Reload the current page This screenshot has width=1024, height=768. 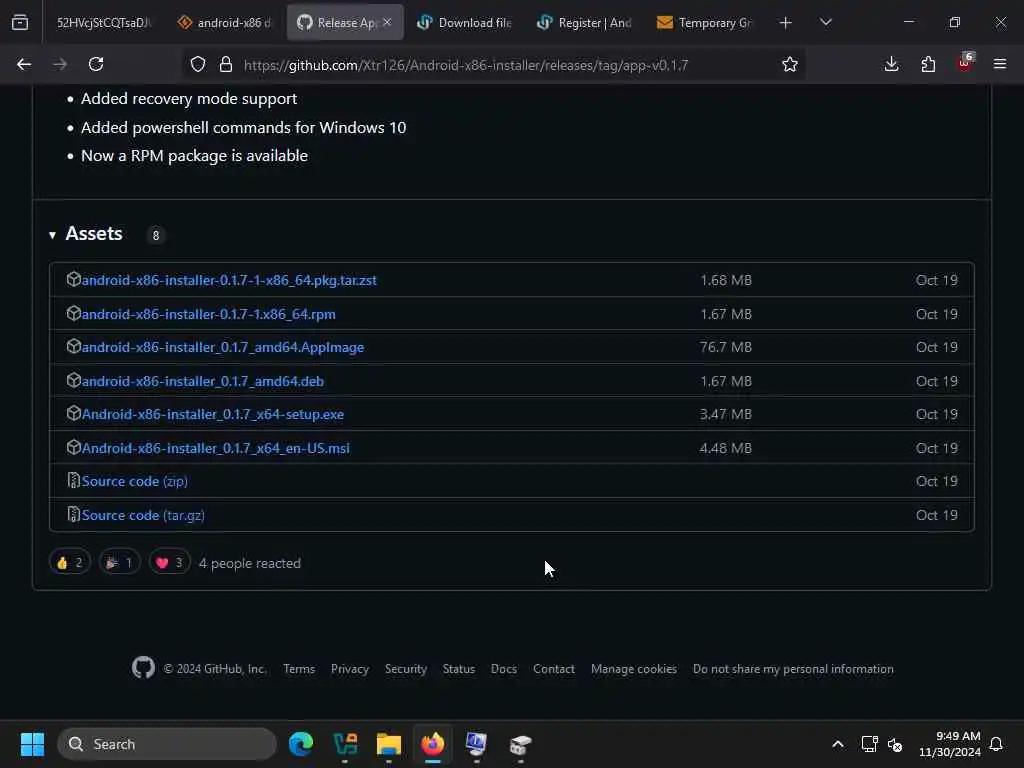(96, 64)
